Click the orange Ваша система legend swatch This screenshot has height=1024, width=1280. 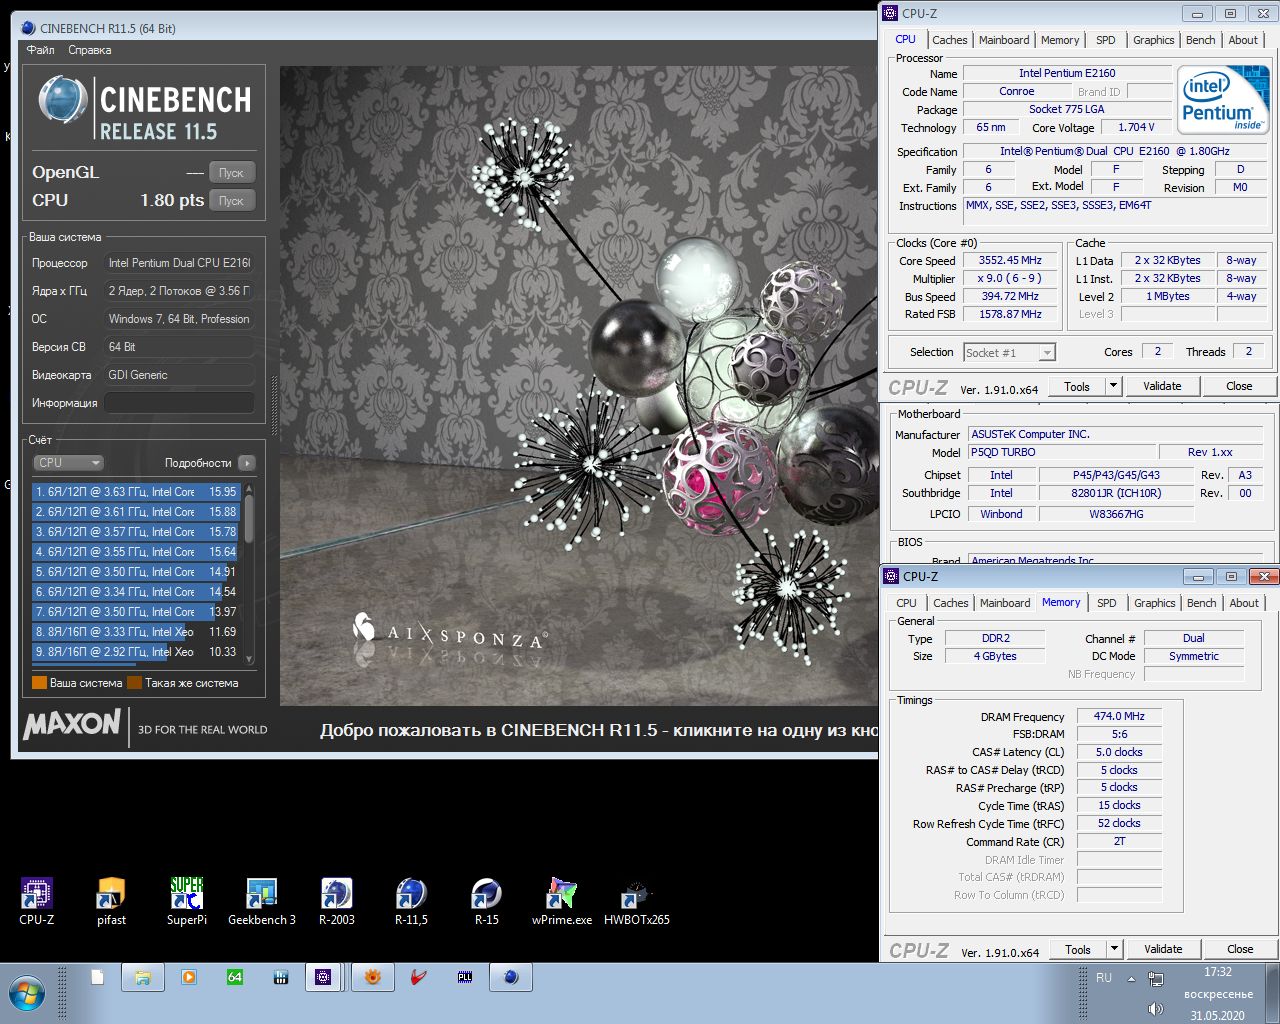point(39,683)
